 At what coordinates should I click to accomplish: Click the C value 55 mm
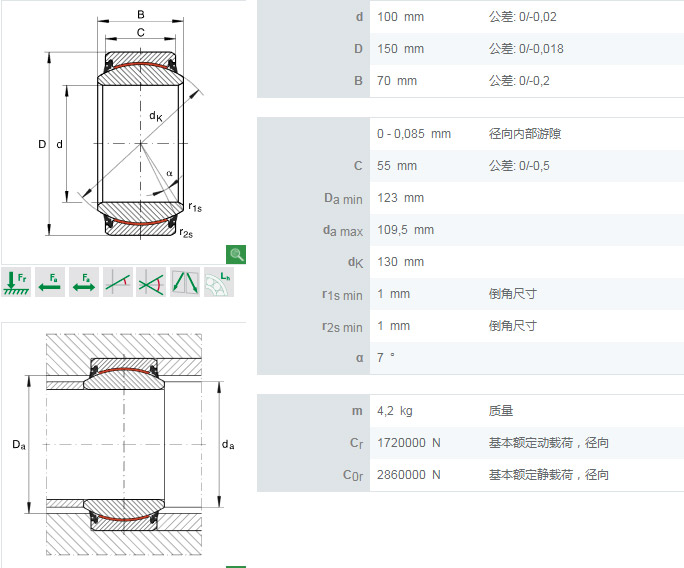pyautogui.click(x=397, y=166)
